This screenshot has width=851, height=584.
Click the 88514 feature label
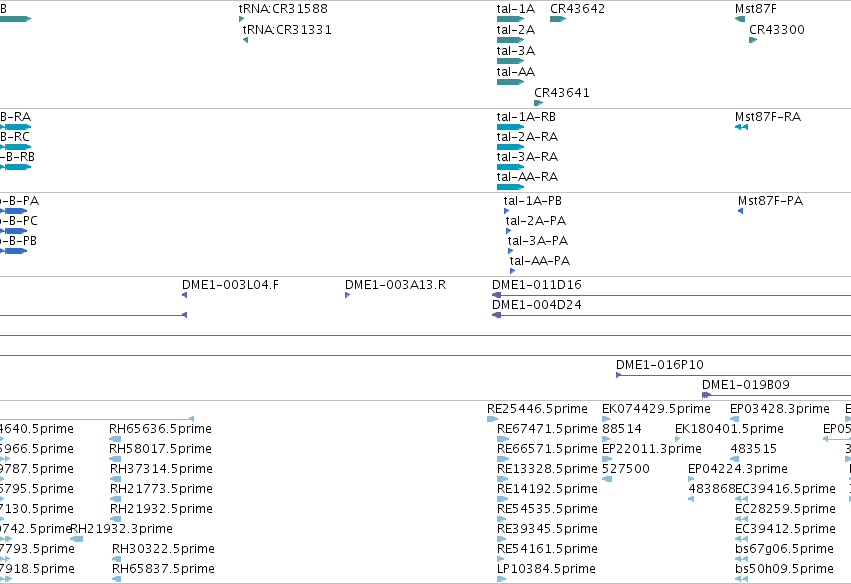(622, 429)
